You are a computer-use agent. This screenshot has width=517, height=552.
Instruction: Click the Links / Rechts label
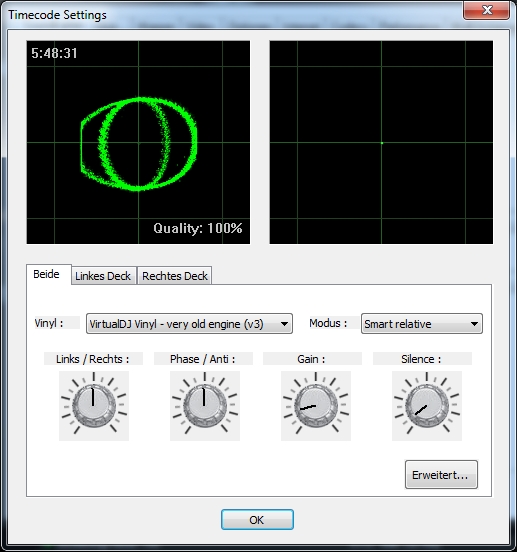click(93, 359)
